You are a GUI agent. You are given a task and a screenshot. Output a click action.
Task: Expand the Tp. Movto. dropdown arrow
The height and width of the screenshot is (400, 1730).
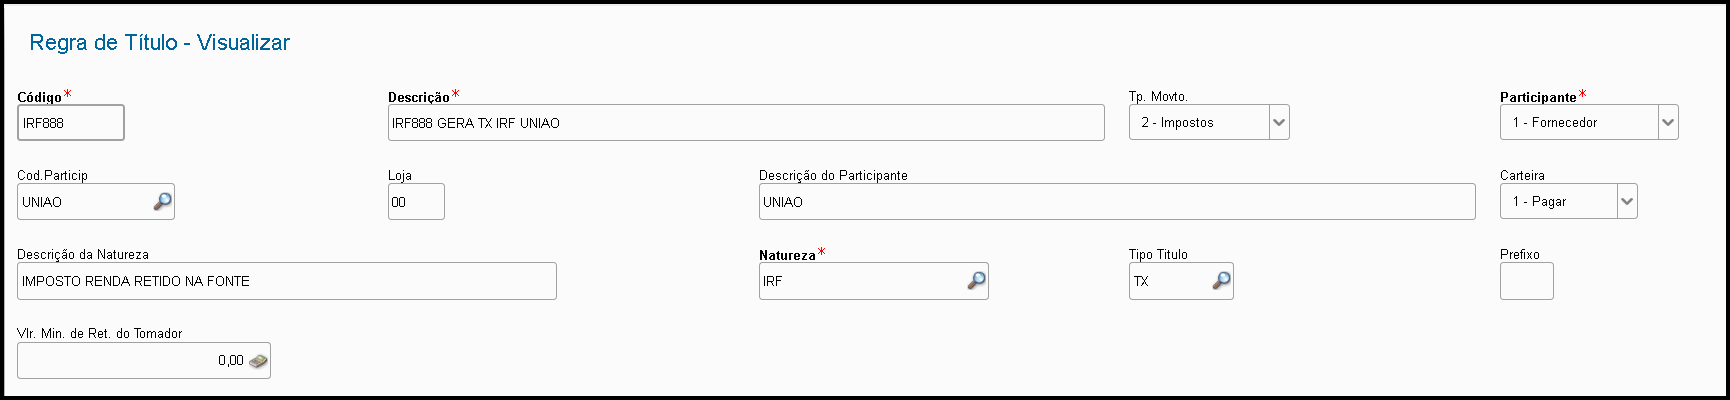coord(1278,123)
